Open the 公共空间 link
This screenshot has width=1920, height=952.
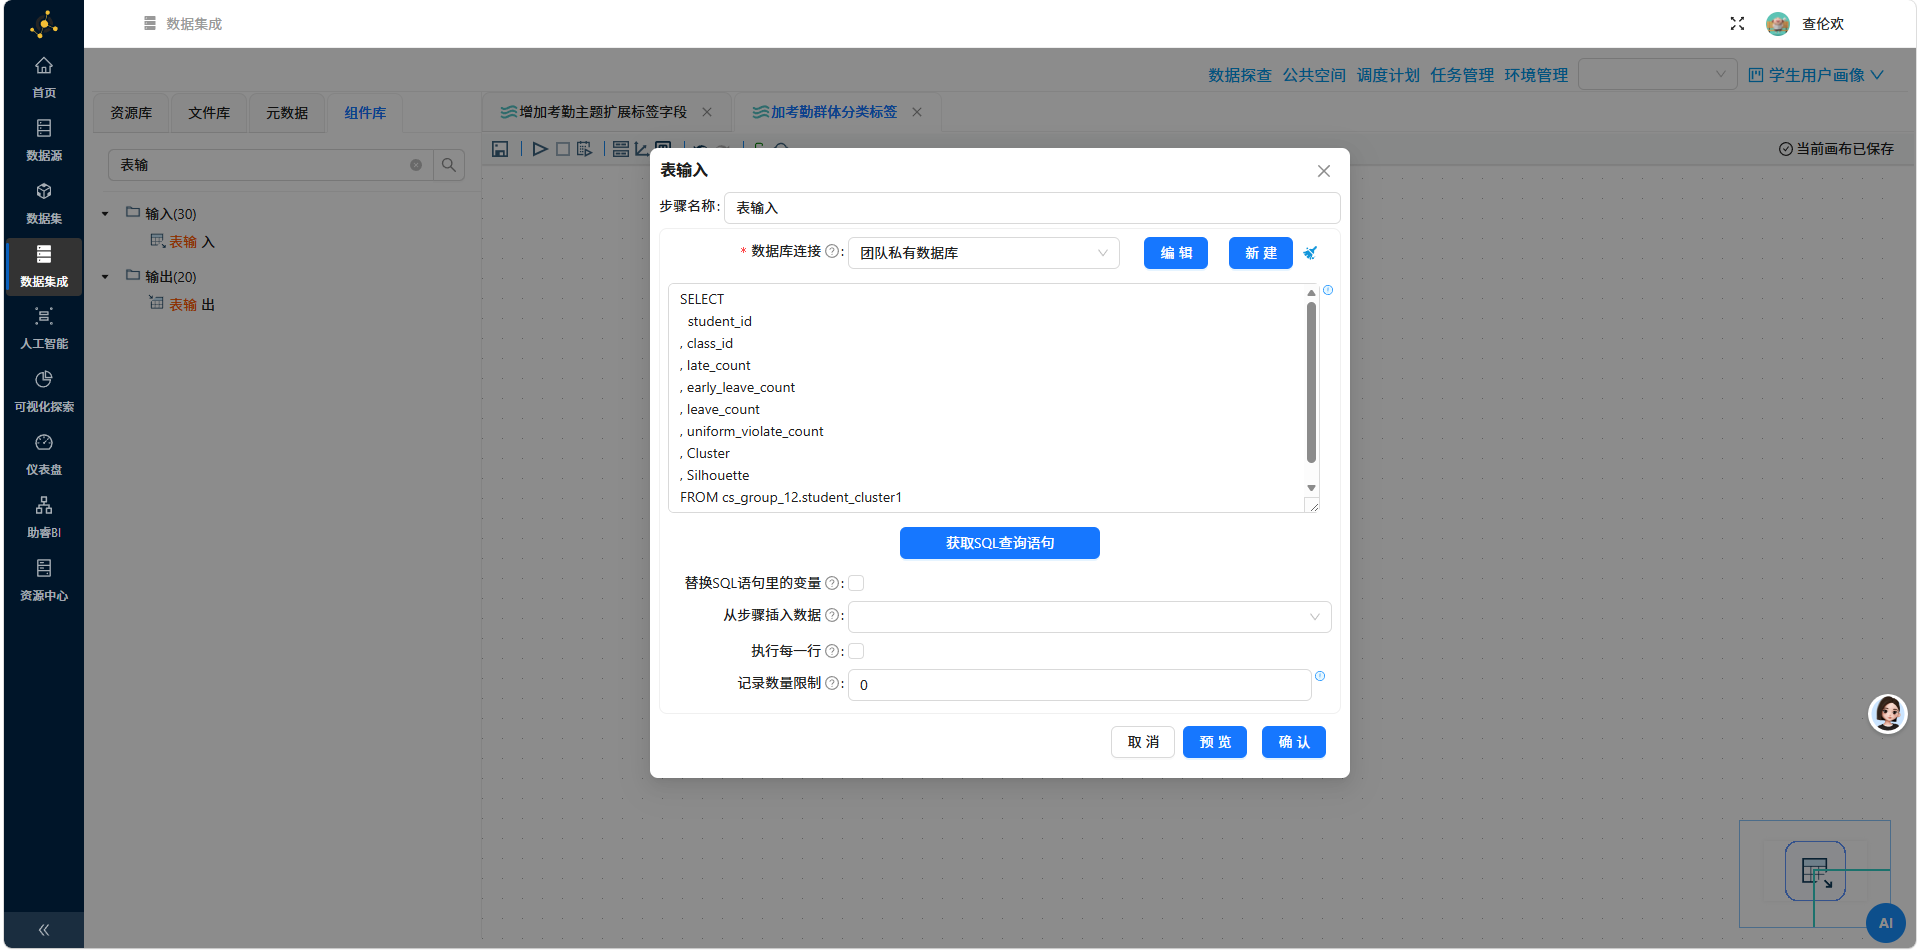click(x=1314, y=75)
